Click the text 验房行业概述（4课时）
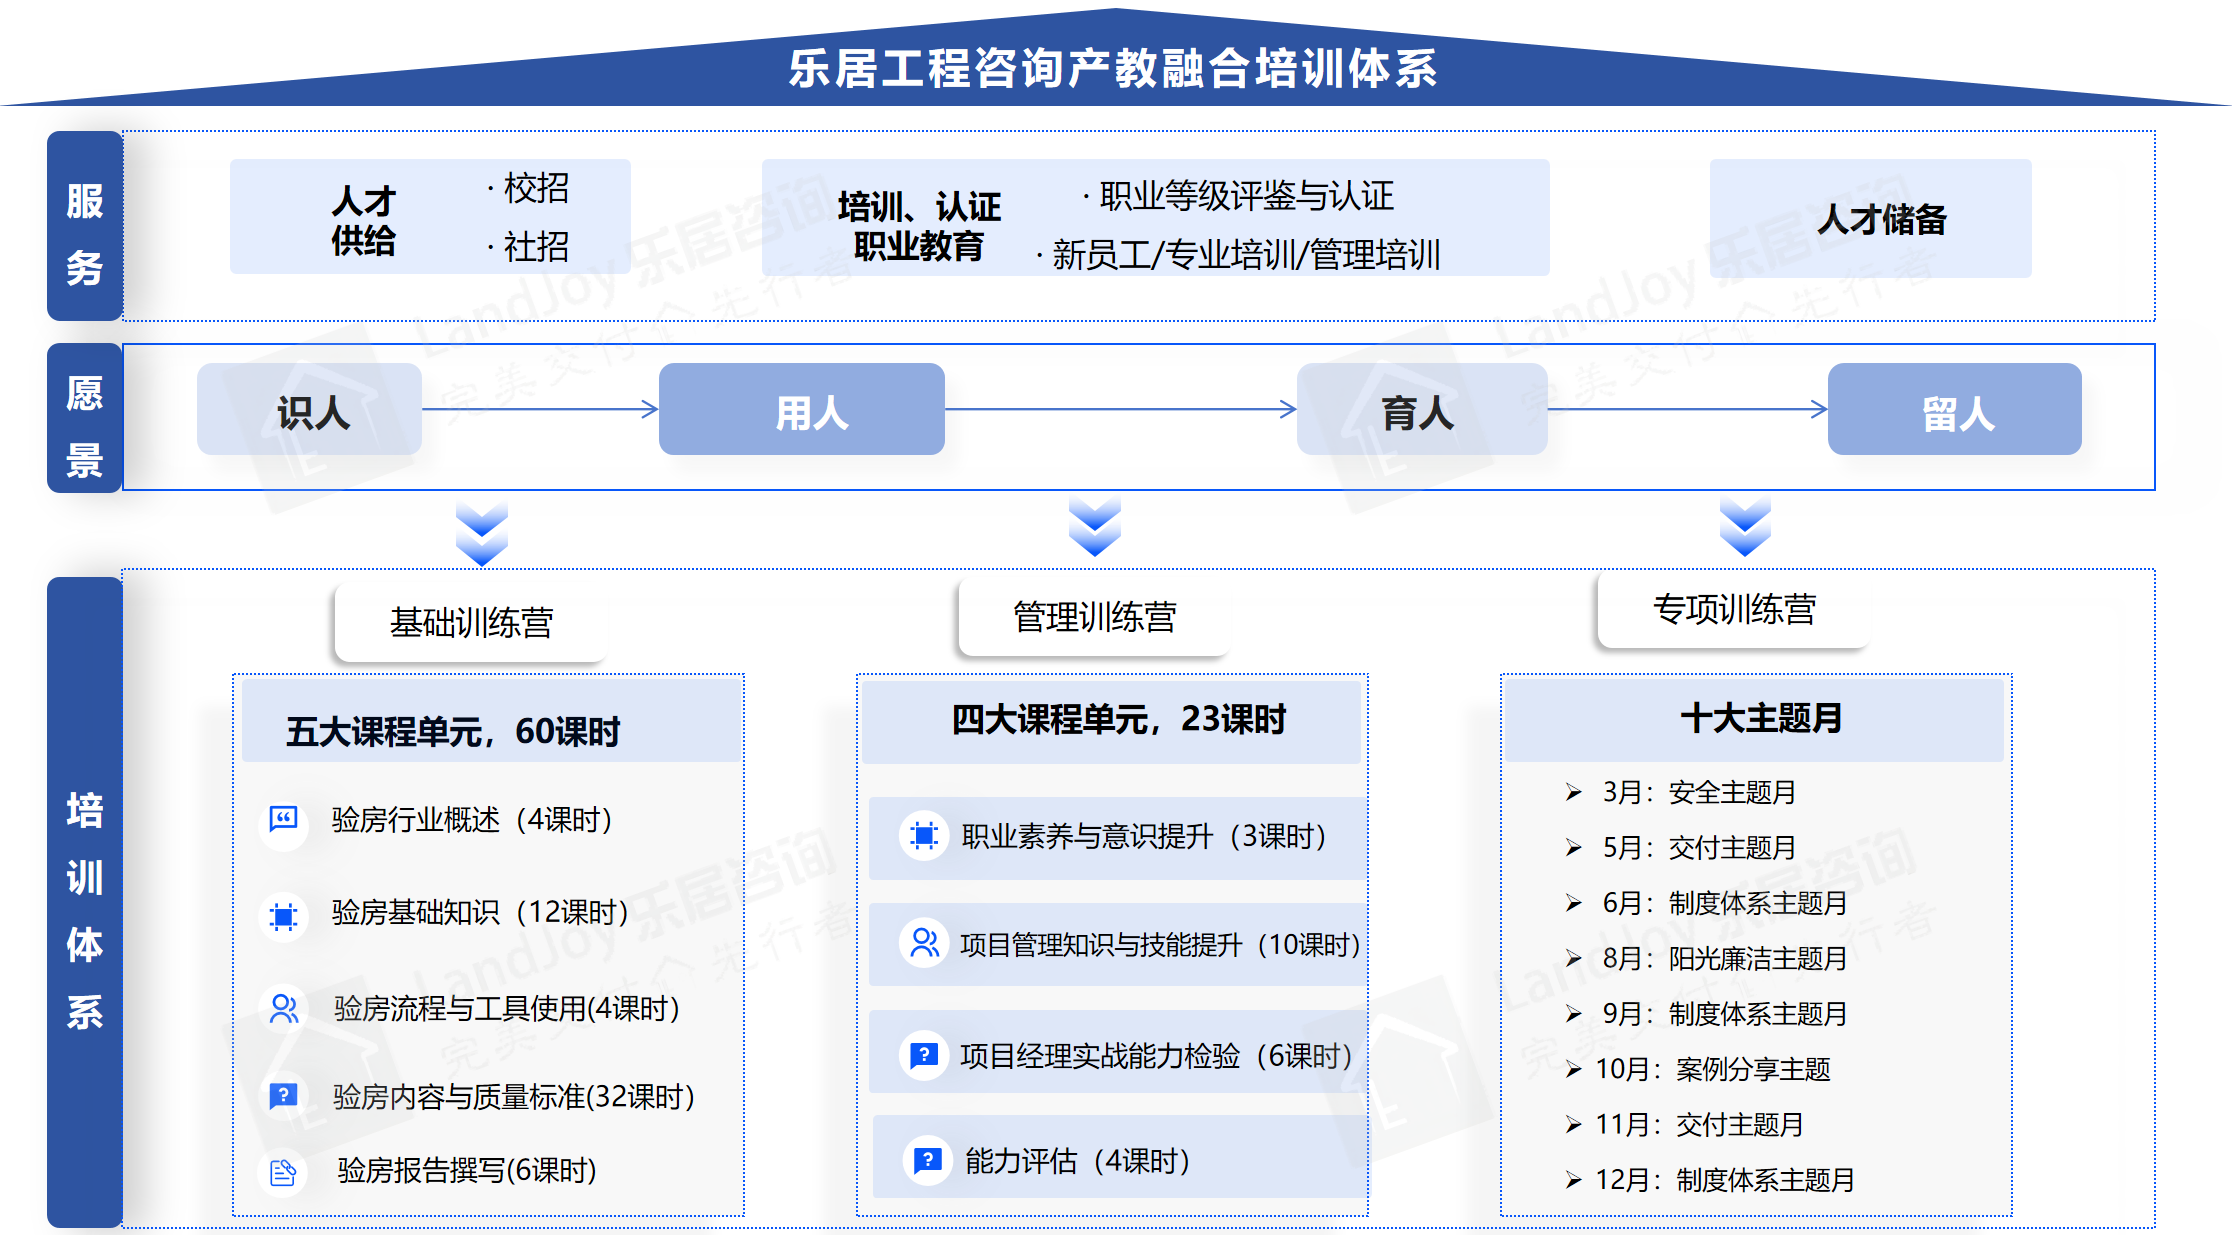2232x1235 pixels. (x=472, y=820)
